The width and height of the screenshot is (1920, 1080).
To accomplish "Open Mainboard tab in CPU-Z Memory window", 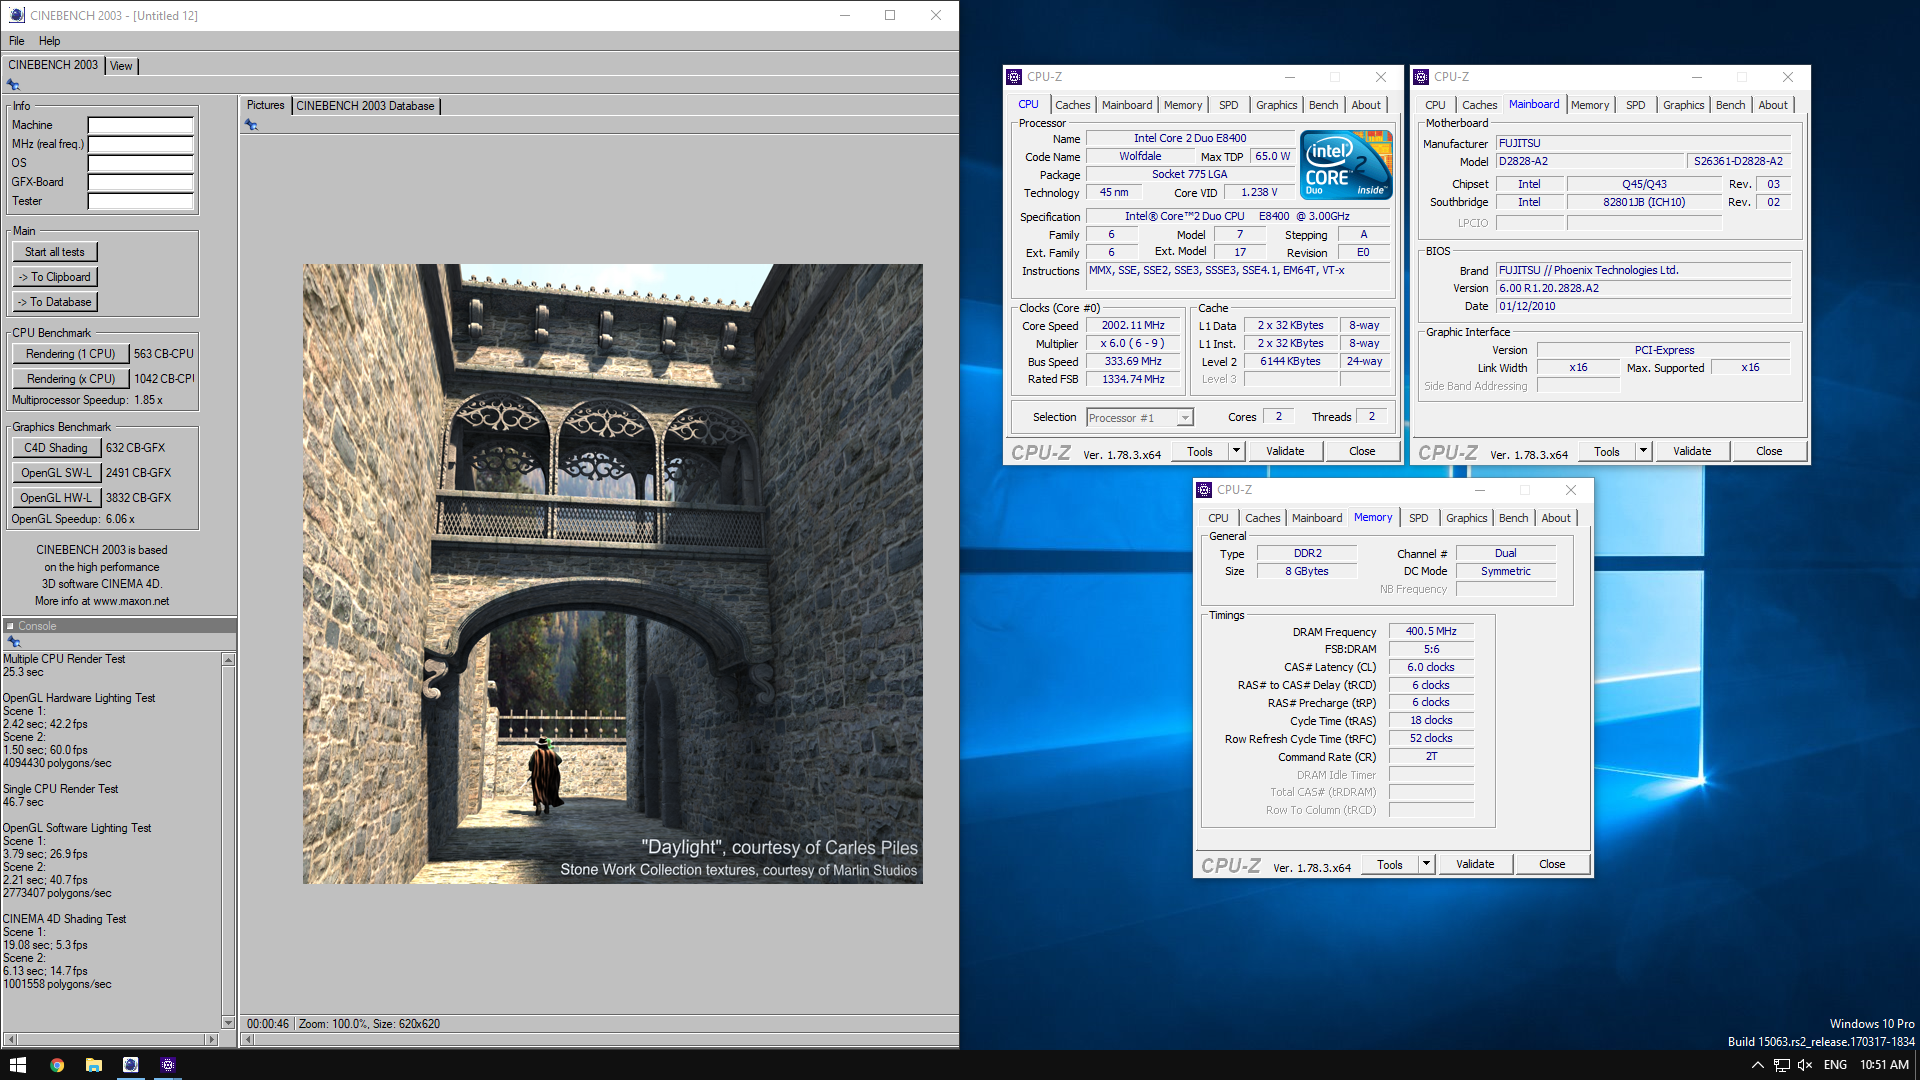I will click(1317, 518).
